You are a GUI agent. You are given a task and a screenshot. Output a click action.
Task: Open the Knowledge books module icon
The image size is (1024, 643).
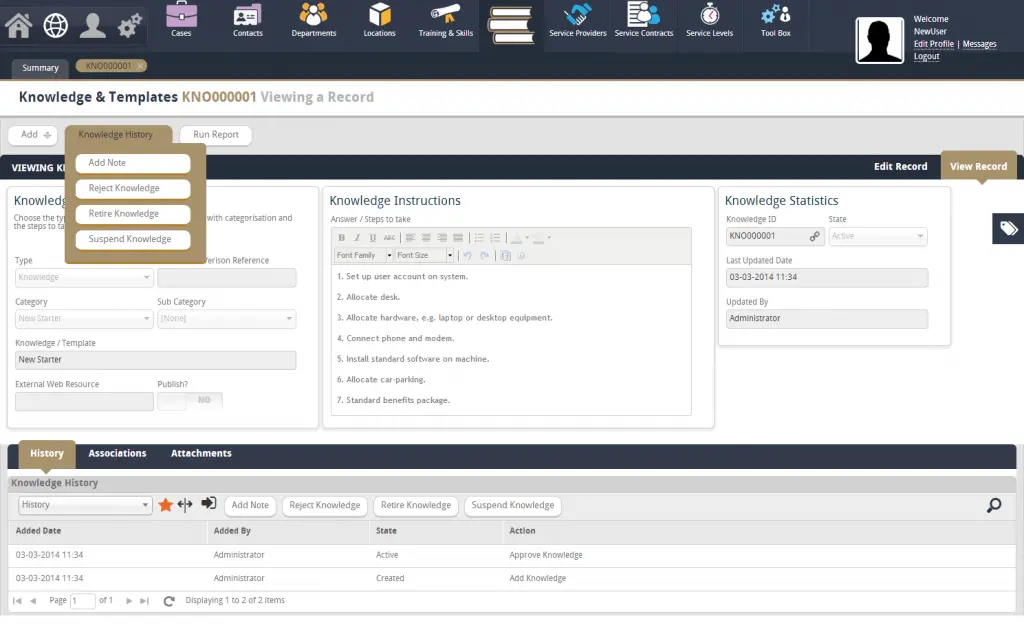coord(511,25)
